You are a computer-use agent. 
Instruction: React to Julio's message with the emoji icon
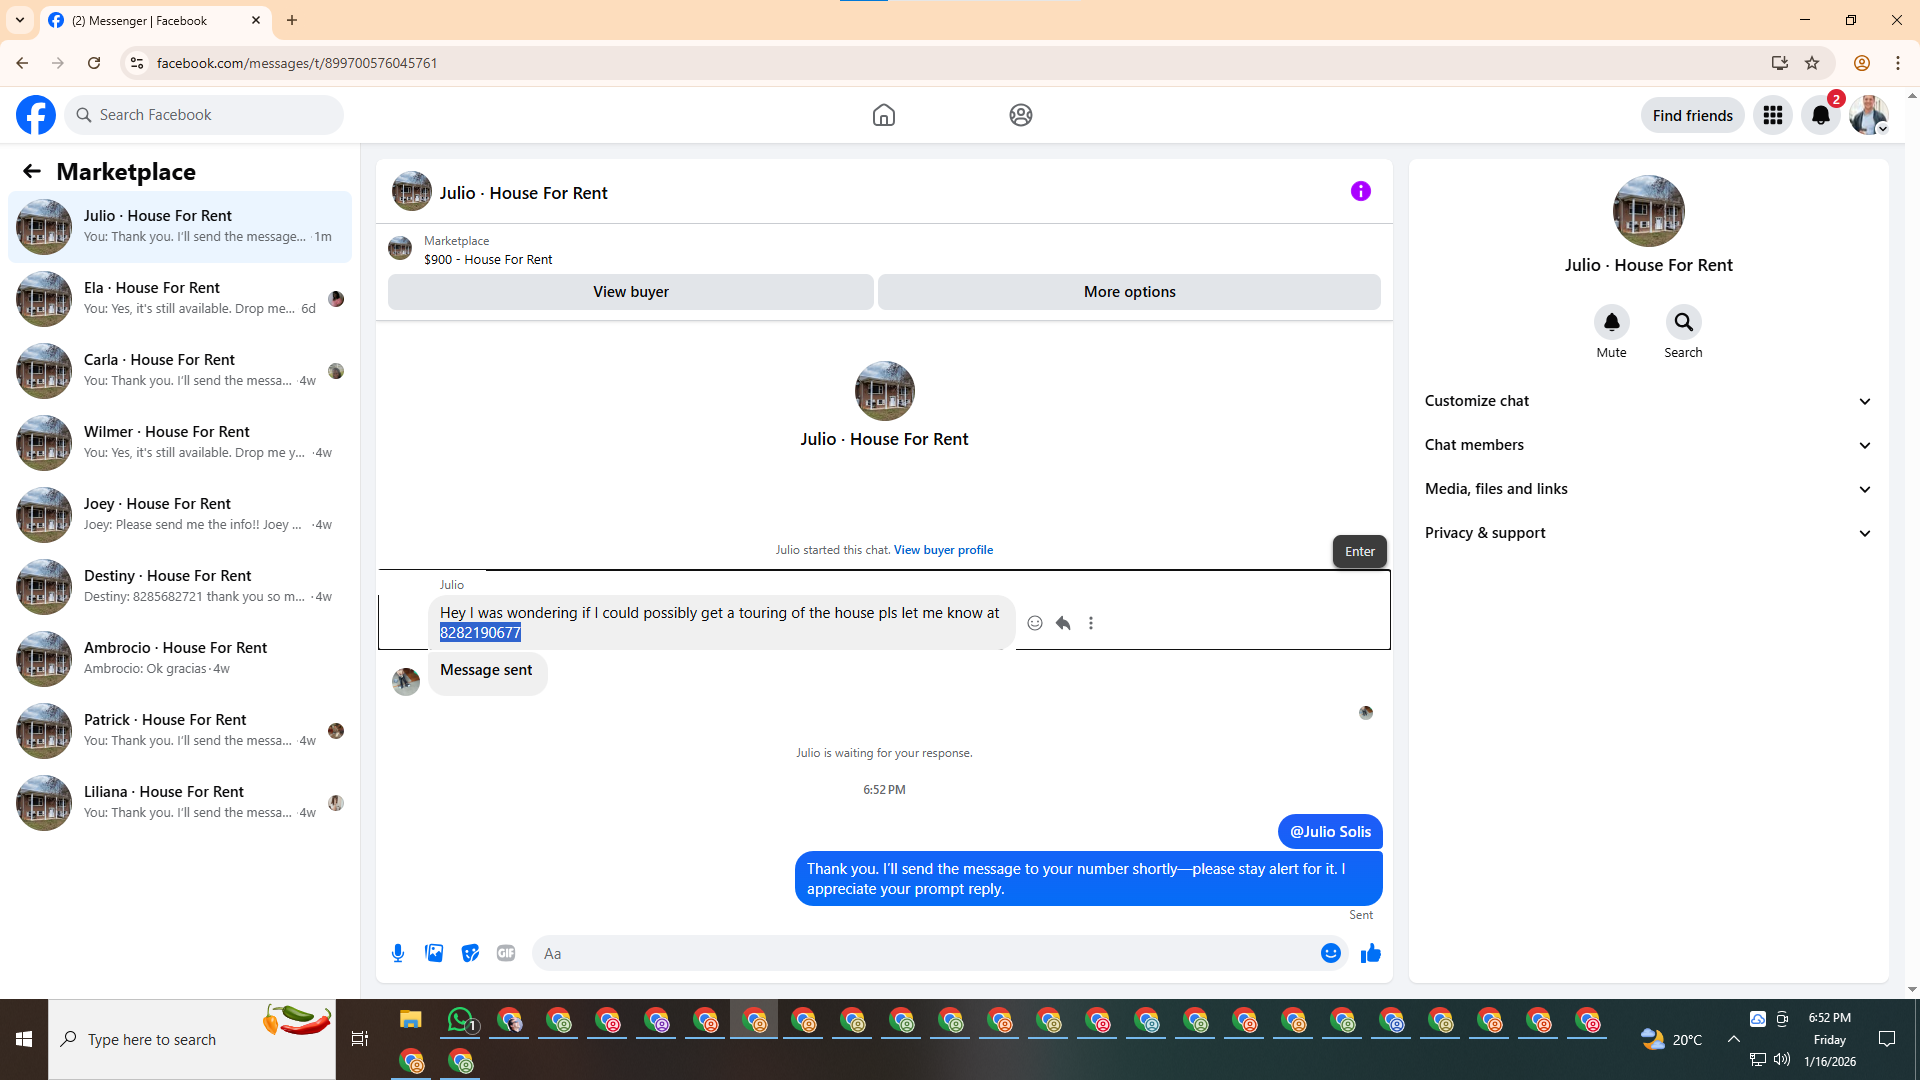(x=1035, y=623)
